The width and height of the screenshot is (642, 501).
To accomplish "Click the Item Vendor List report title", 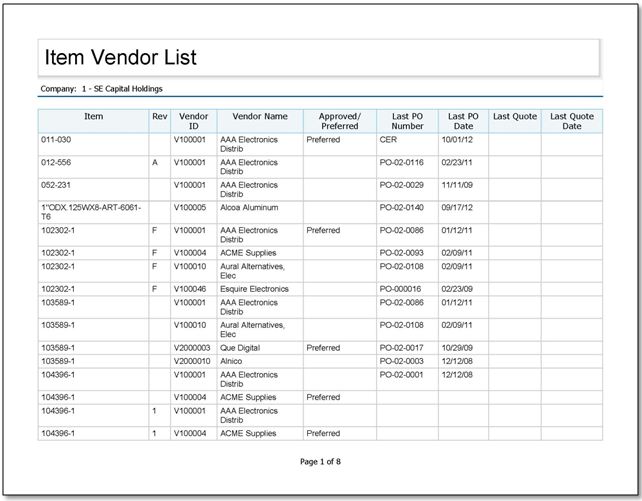I will click(x=118, y=57).
